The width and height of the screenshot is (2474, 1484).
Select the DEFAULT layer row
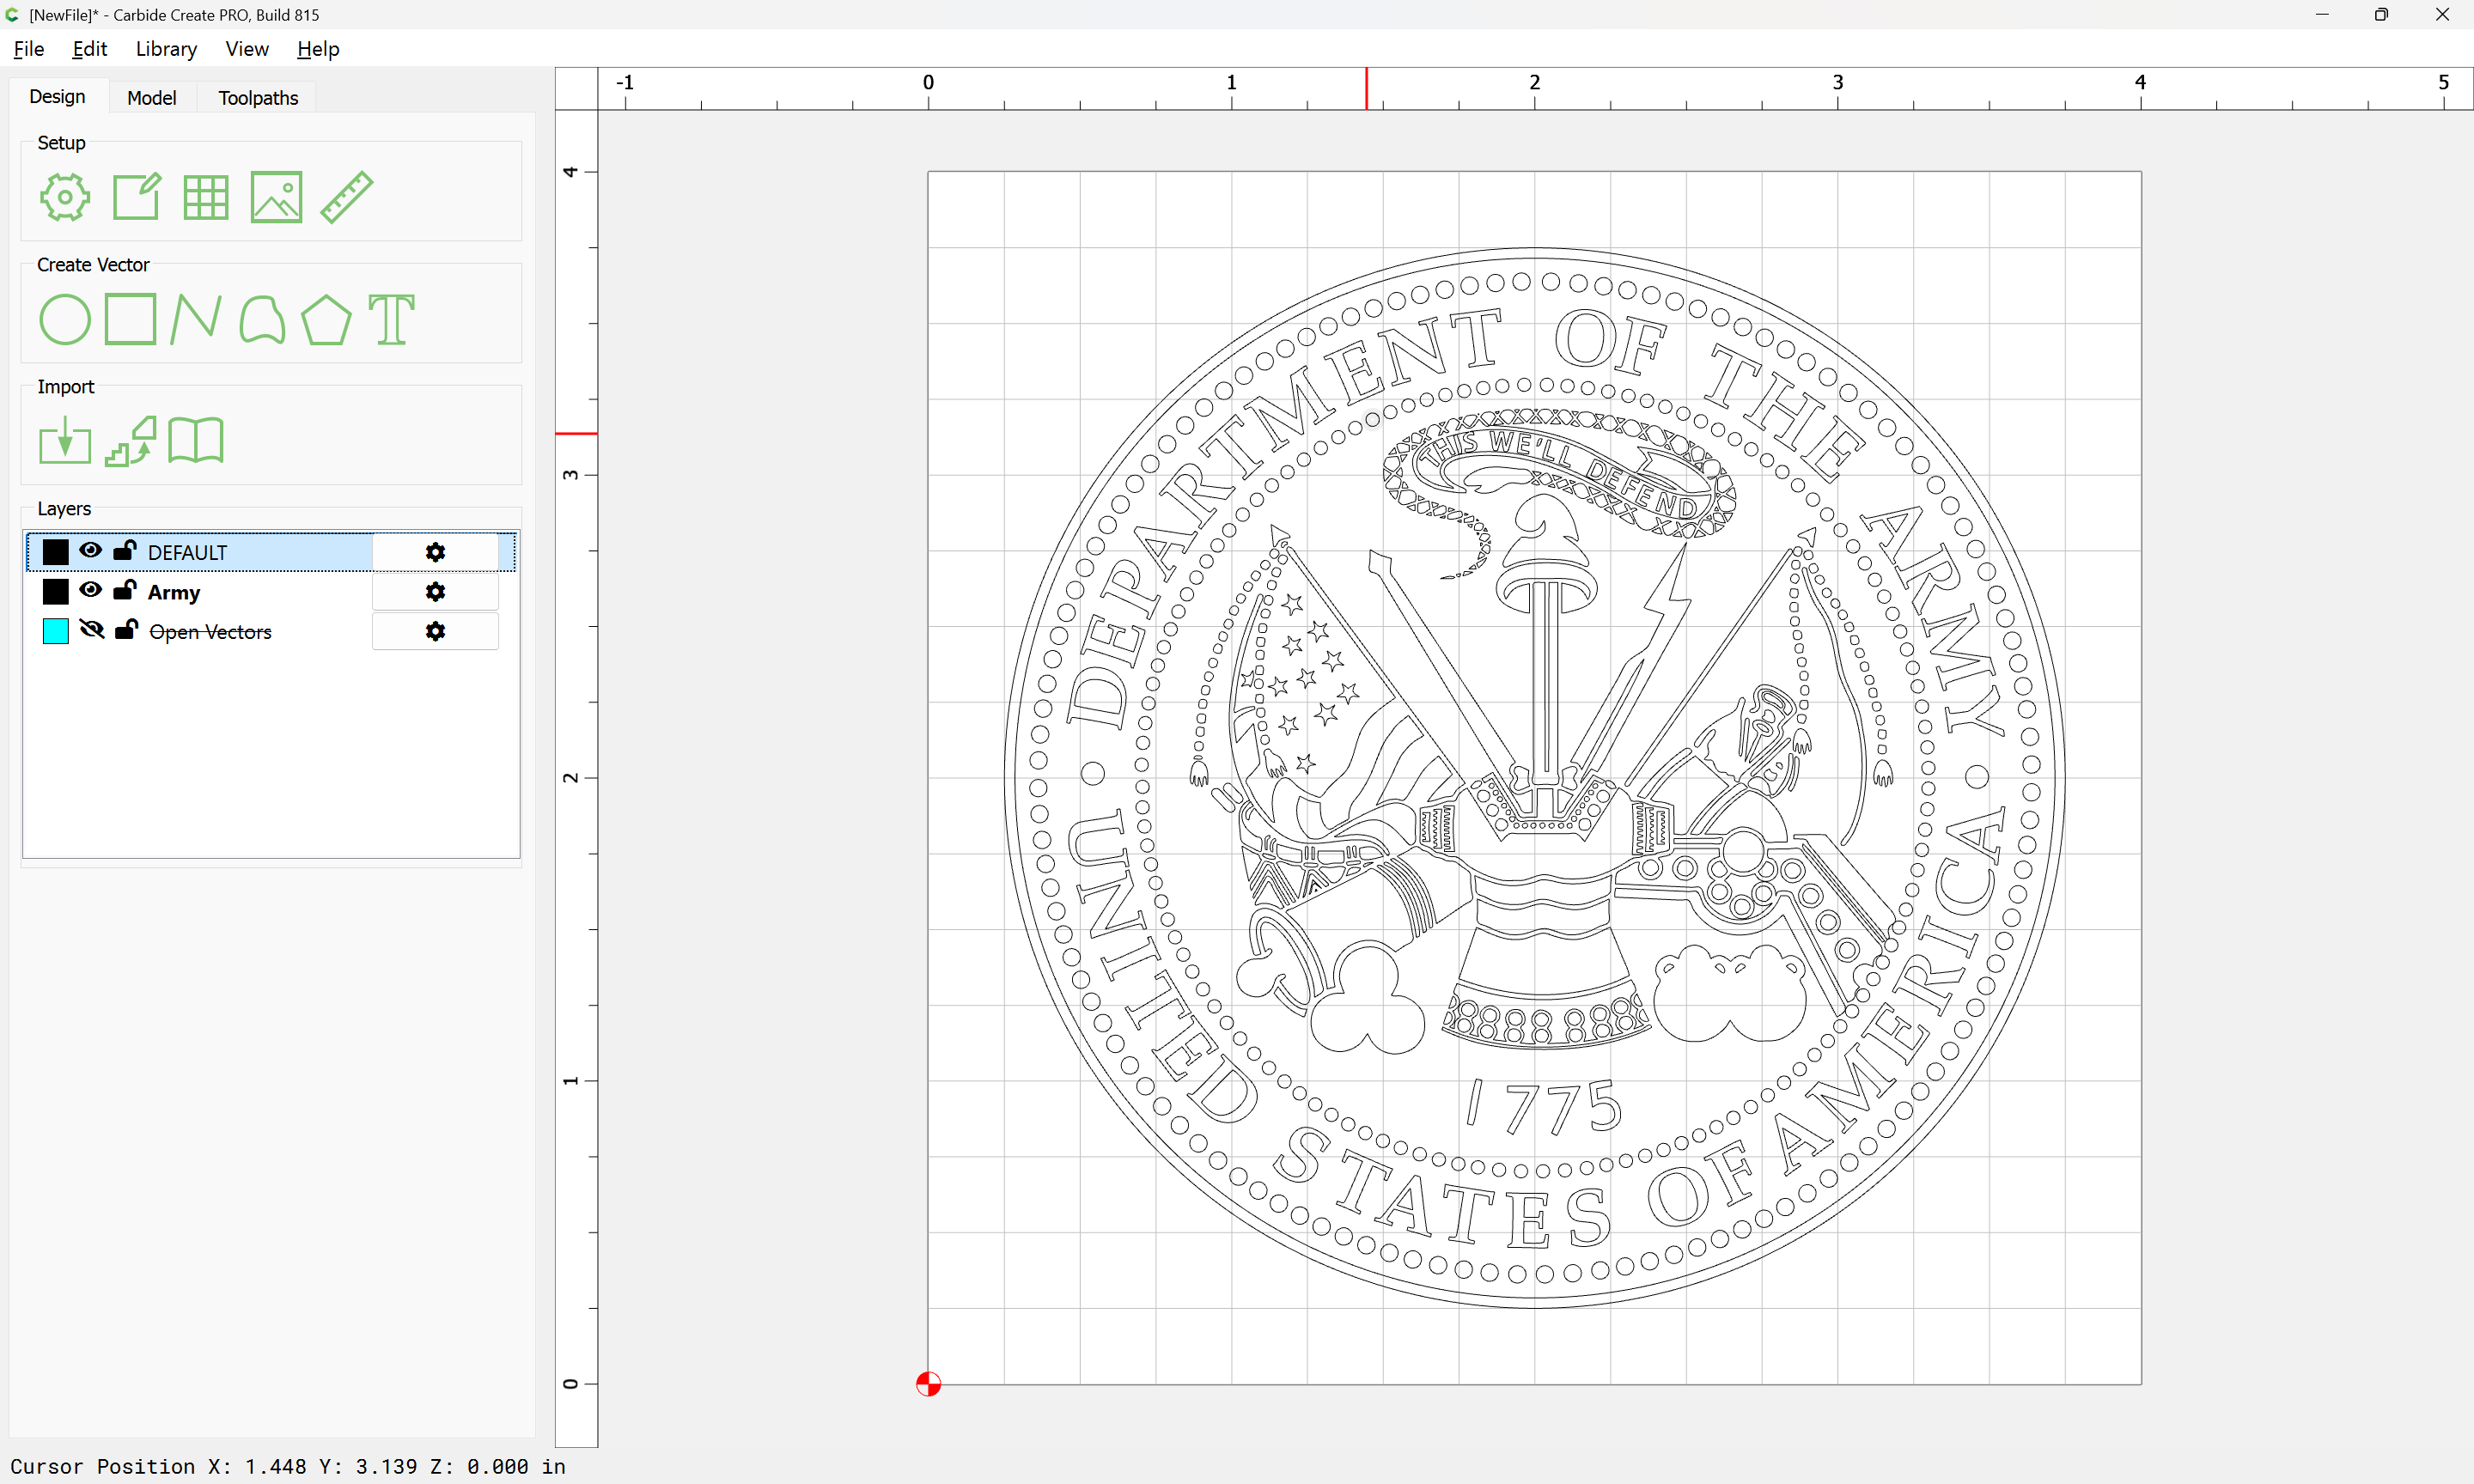point(270,552)
